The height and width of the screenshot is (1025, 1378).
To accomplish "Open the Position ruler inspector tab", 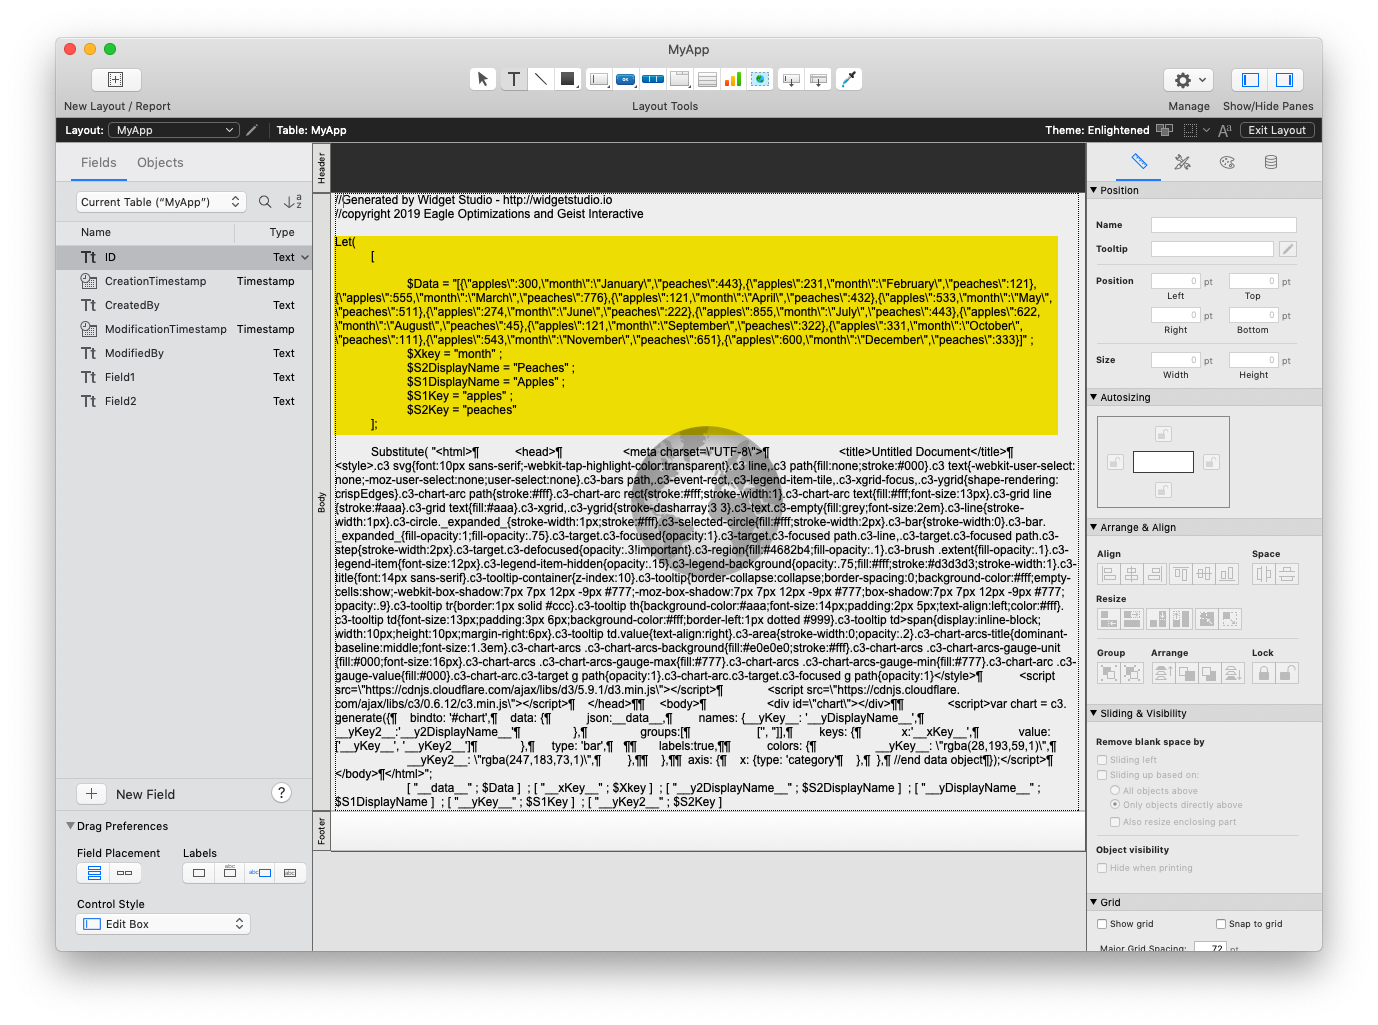I will coord(1139,162).
